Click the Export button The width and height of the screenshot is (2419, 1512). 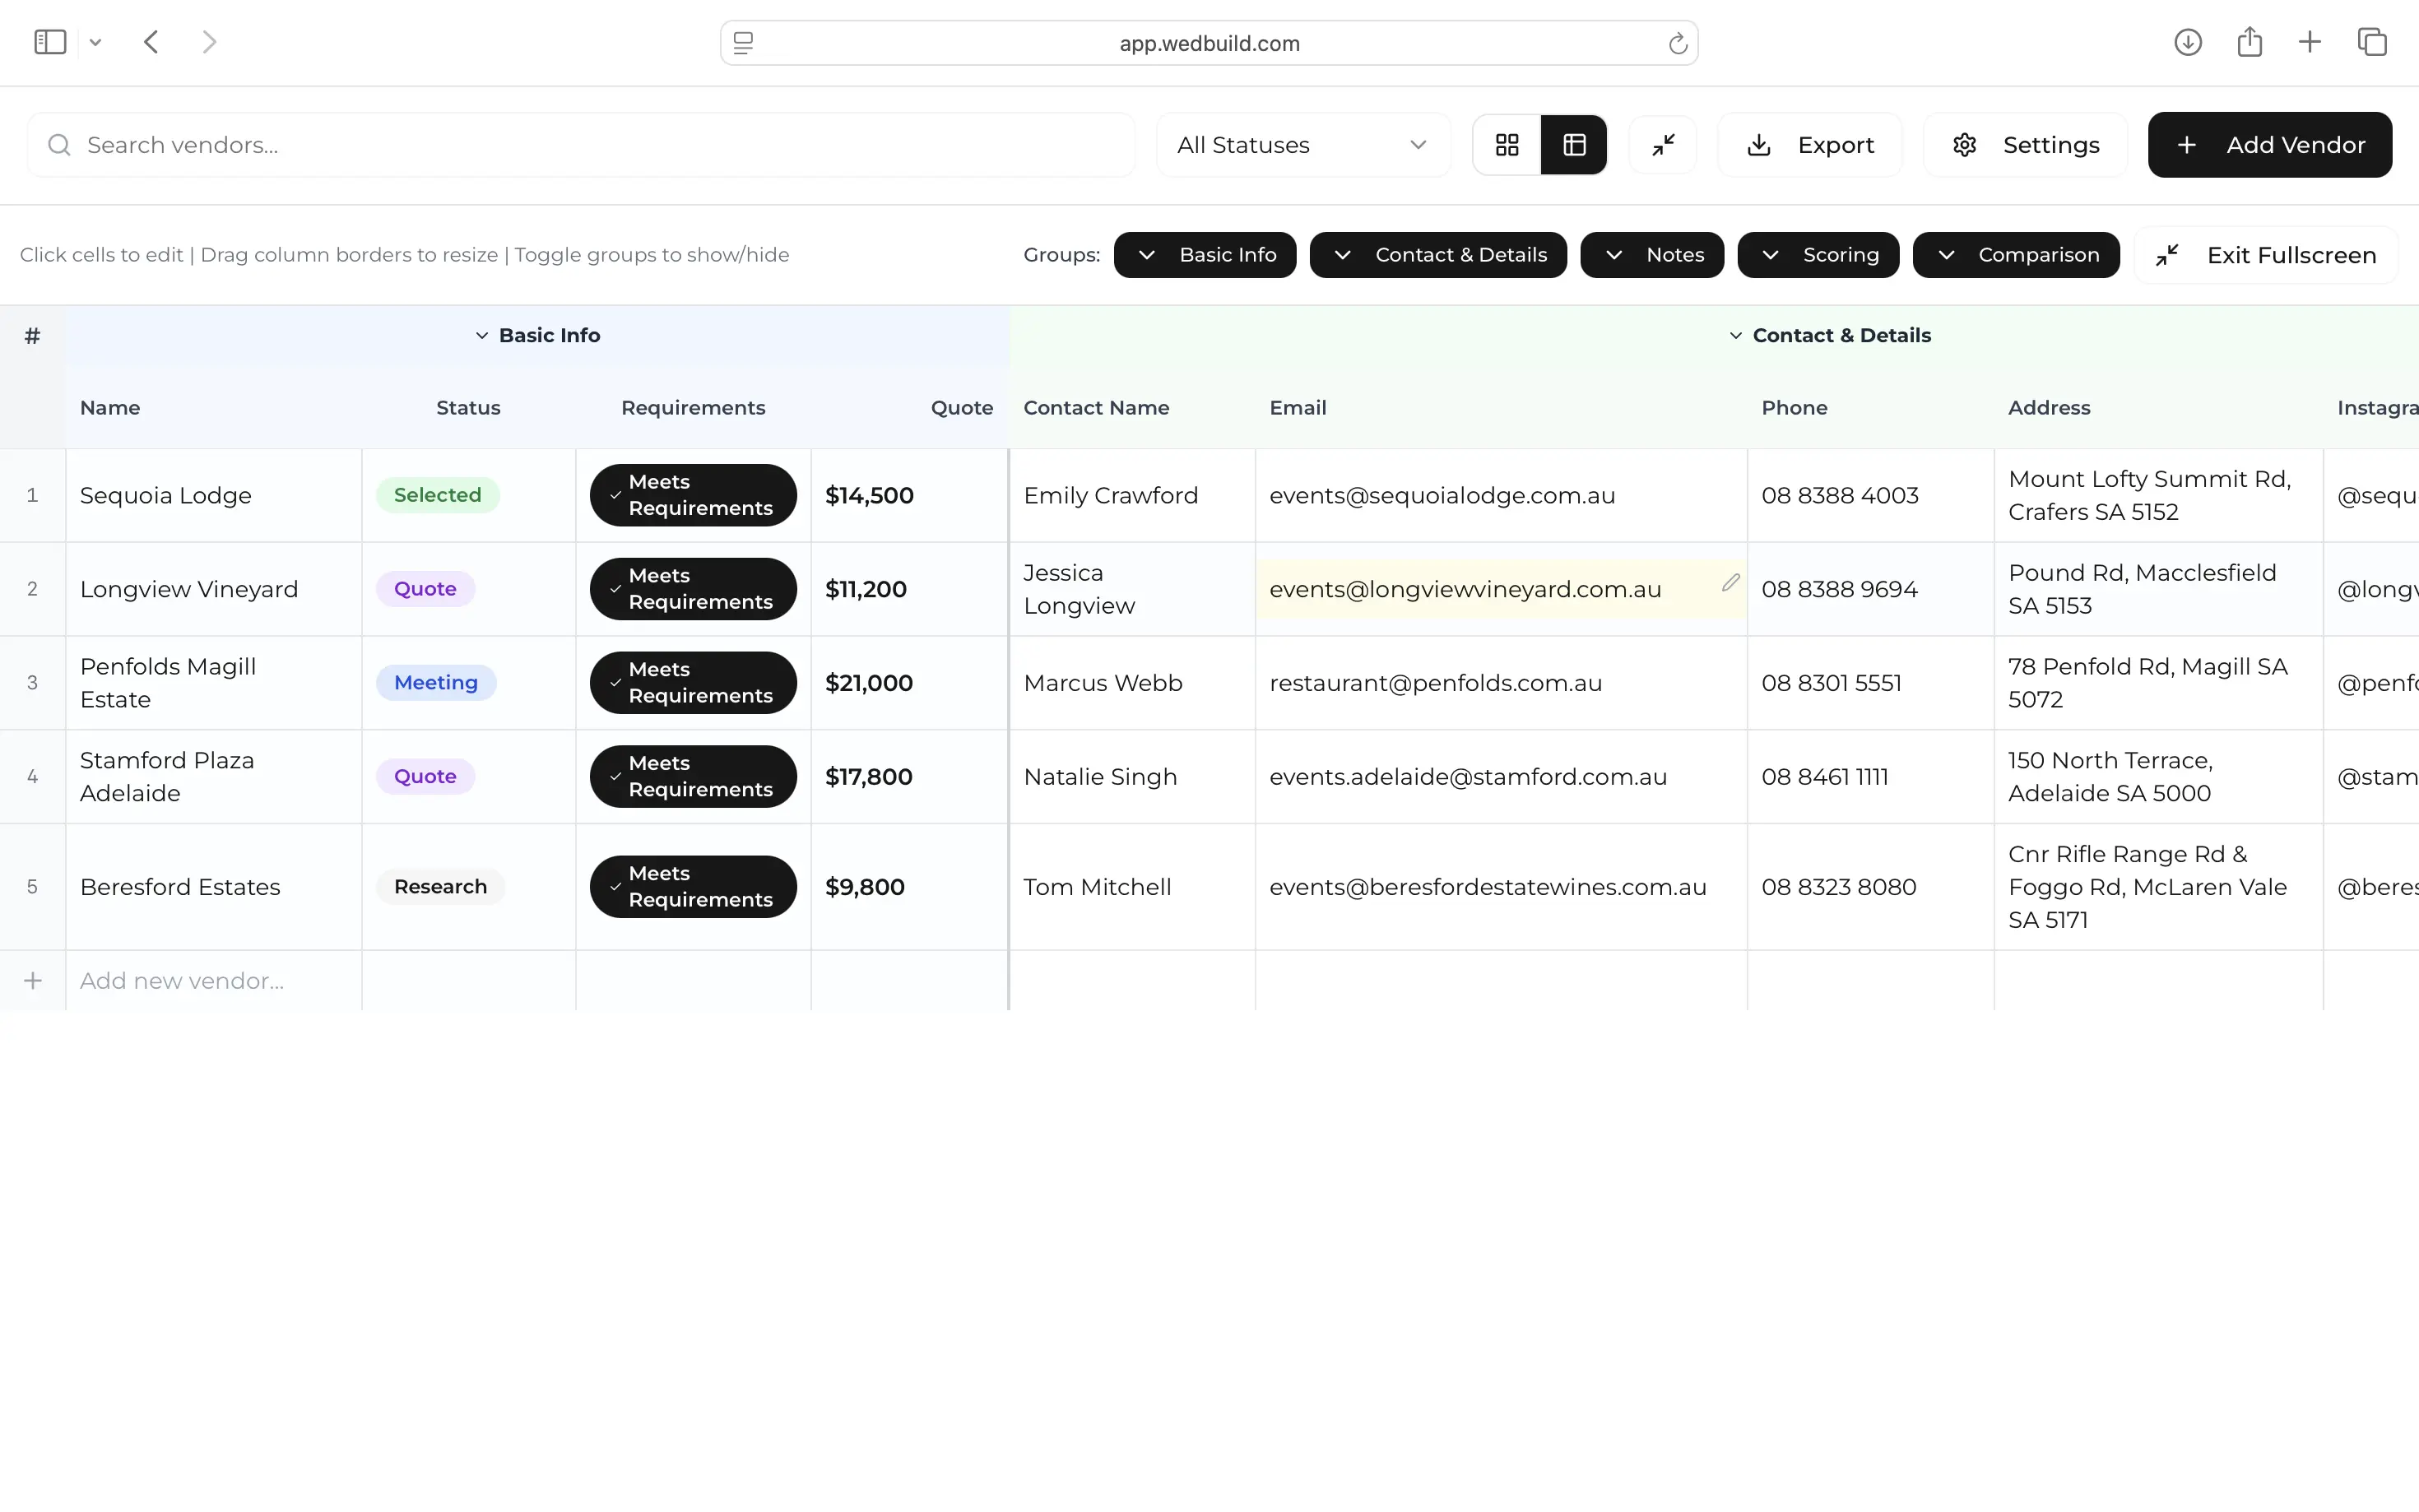pos(1810,145)
